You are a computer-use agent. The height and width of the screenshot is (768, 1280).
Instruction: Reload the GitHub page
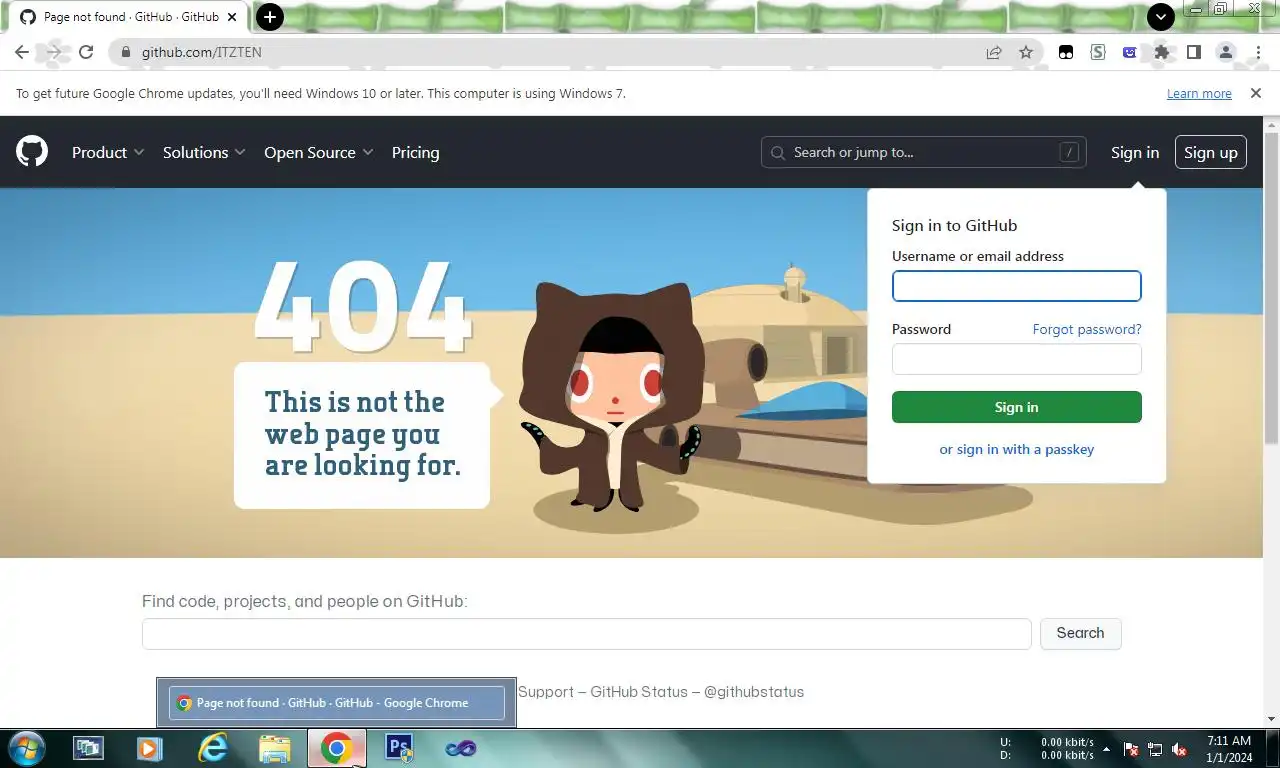click(x=86, y=52)
